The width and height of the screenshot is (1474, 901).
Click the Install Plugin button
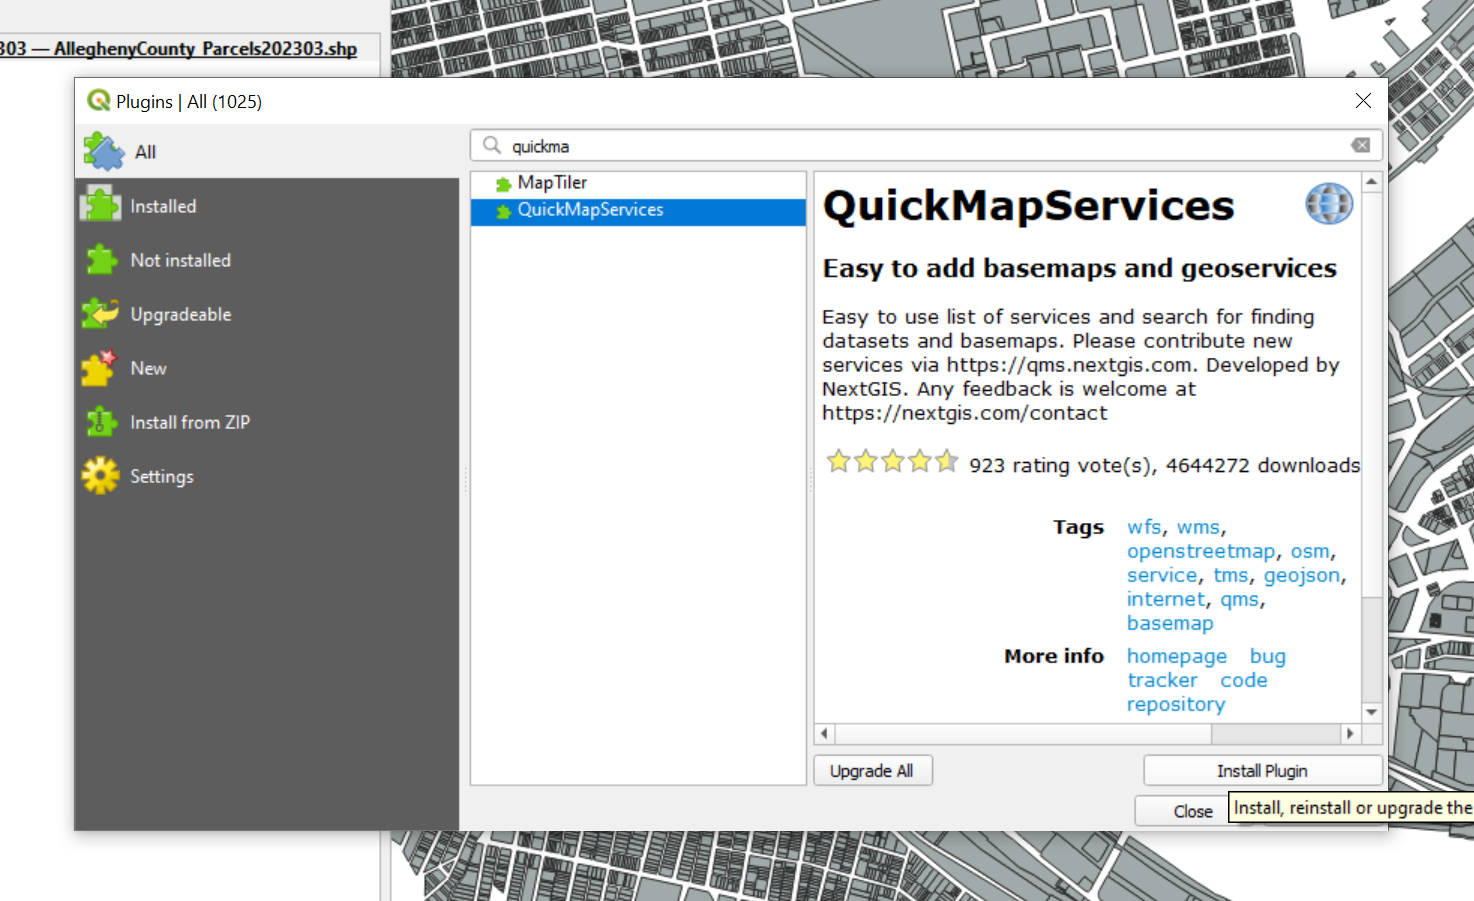[1262, 771]
